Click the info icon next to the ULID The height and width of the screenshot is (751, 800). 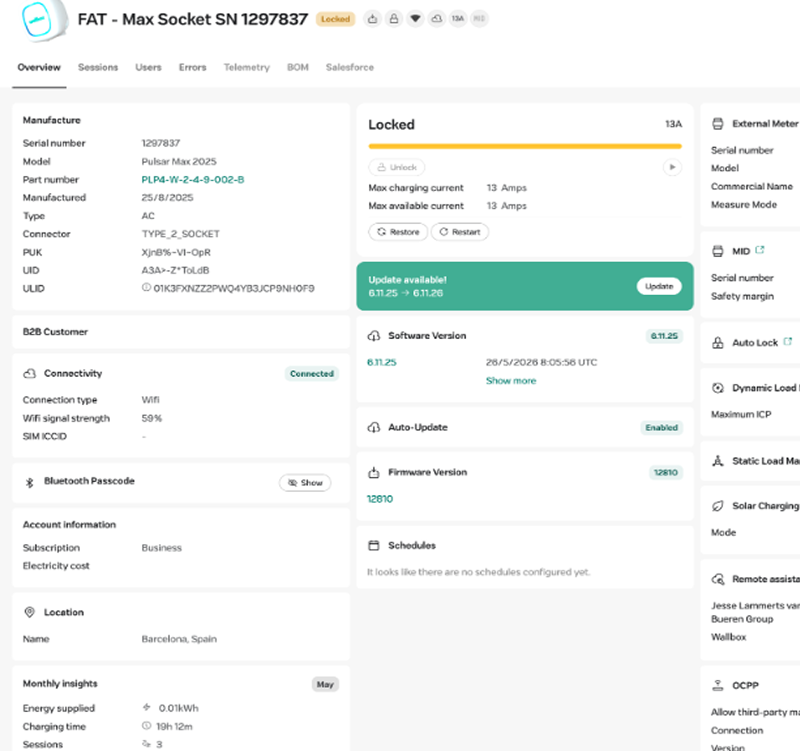pos(146,288)
